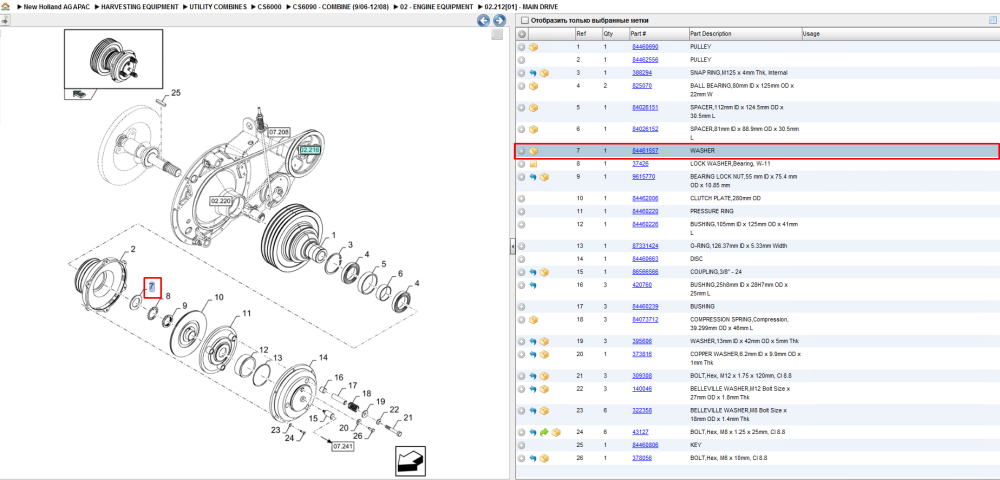The height and width of the screenshot is (480, 1000).
Task: Click the yellow note icon in the LOCK WASHER row
Action: pyautogui.click(x=533, y=164)
